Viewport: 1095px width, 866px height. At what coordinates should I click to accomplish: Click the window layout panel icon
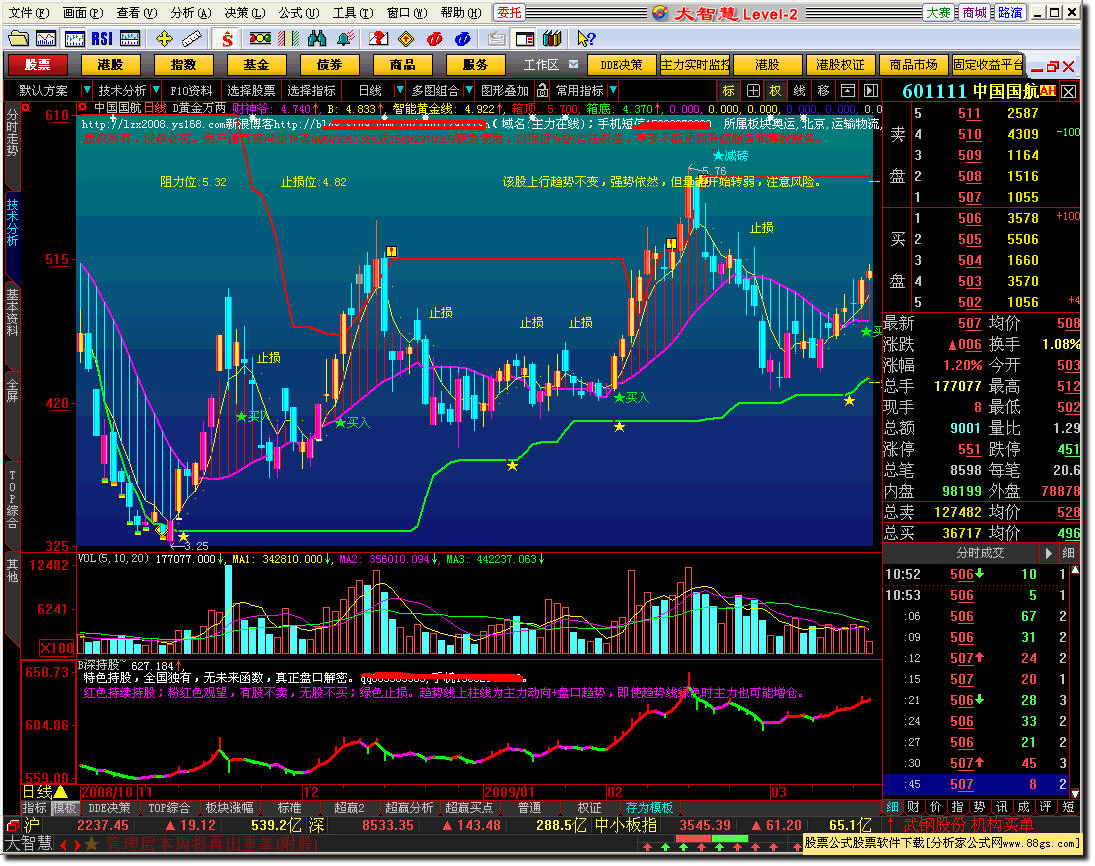point(525,38)
